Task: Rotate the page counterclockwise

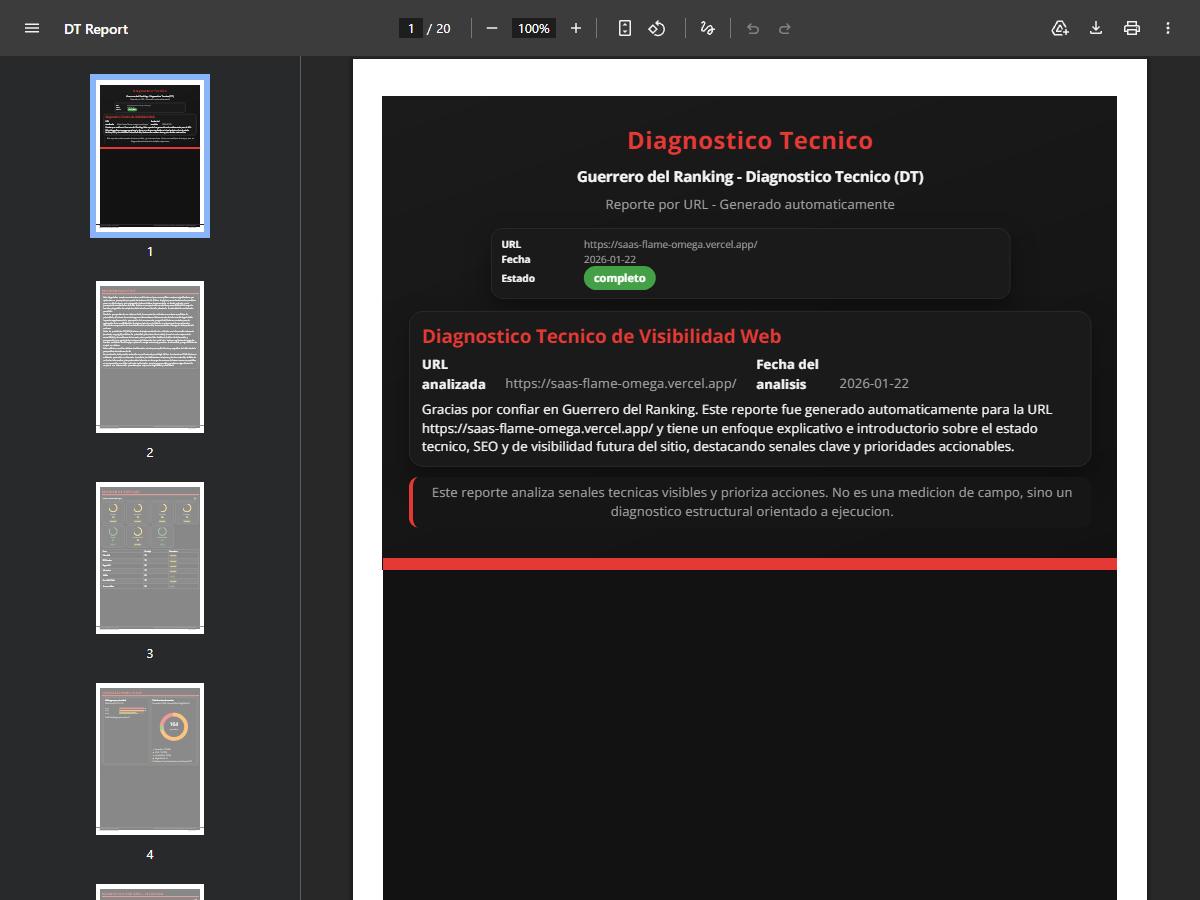Action: coord(657,28)
